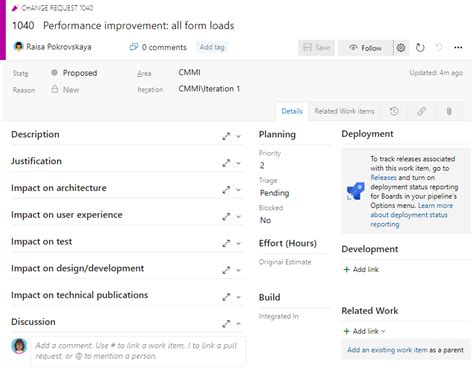Screen dimensions: 474x375
Task: Maximize the Justification section
Action: [226, 163]
